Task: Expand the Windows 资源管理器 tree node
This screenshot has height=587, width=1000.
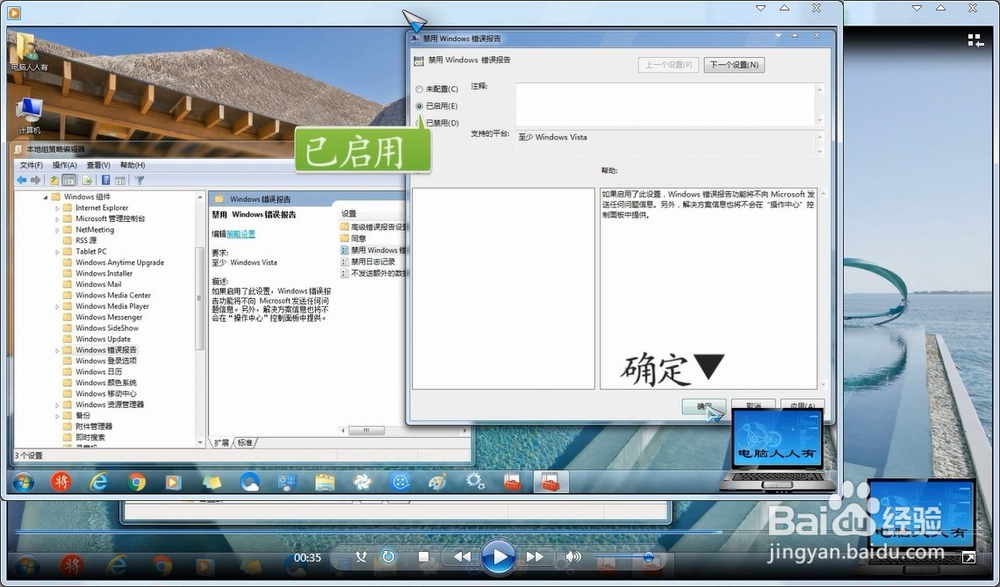Action: 57,405
